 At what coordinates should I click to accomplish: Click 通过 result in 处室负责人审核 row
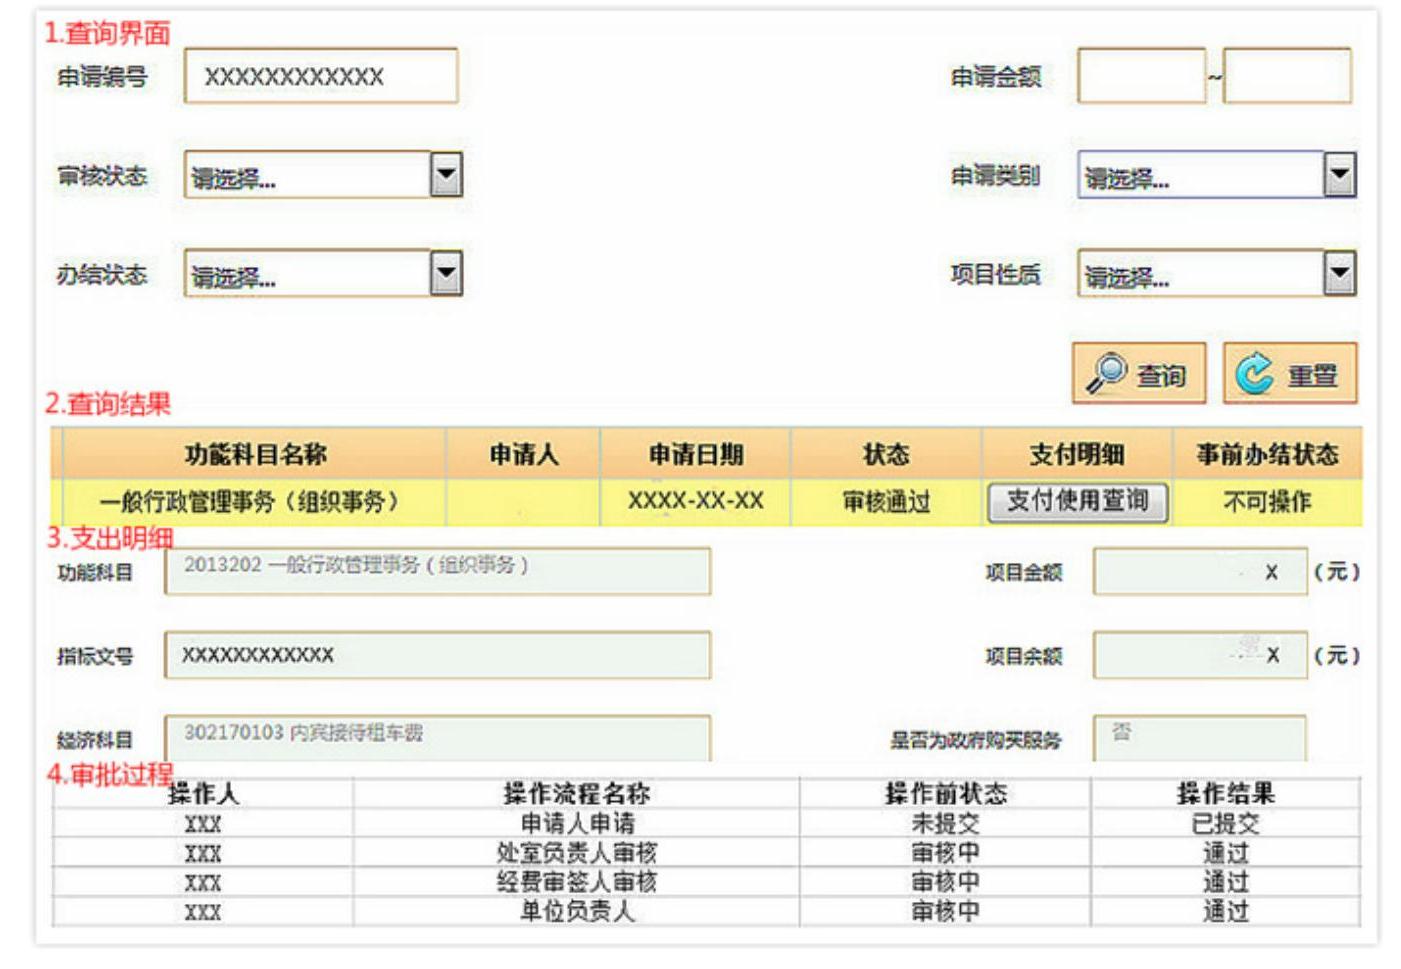pyautogui.click(x=1226, y=853)
